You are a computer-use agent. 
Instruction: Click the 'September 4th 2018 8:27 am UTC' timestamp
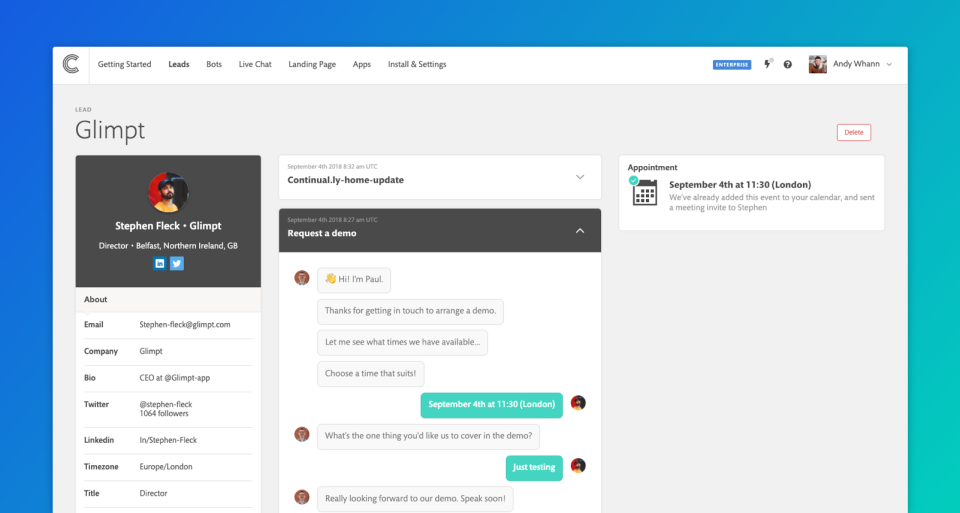332,220
